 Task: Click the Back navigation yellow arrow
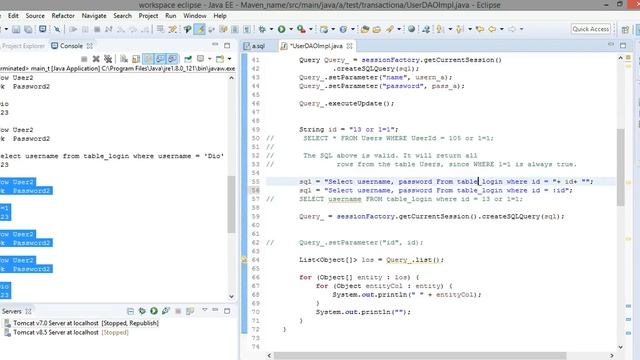492,29
